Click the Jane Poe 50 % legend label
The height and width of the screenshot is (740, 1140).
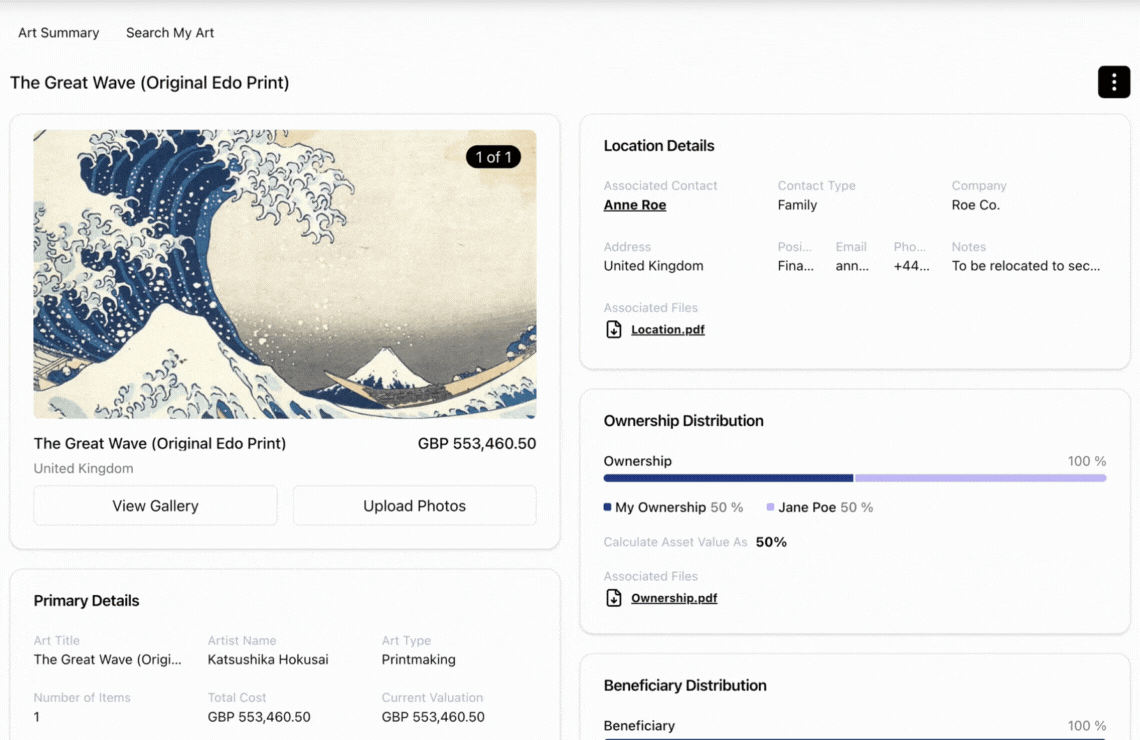(825, 507)
